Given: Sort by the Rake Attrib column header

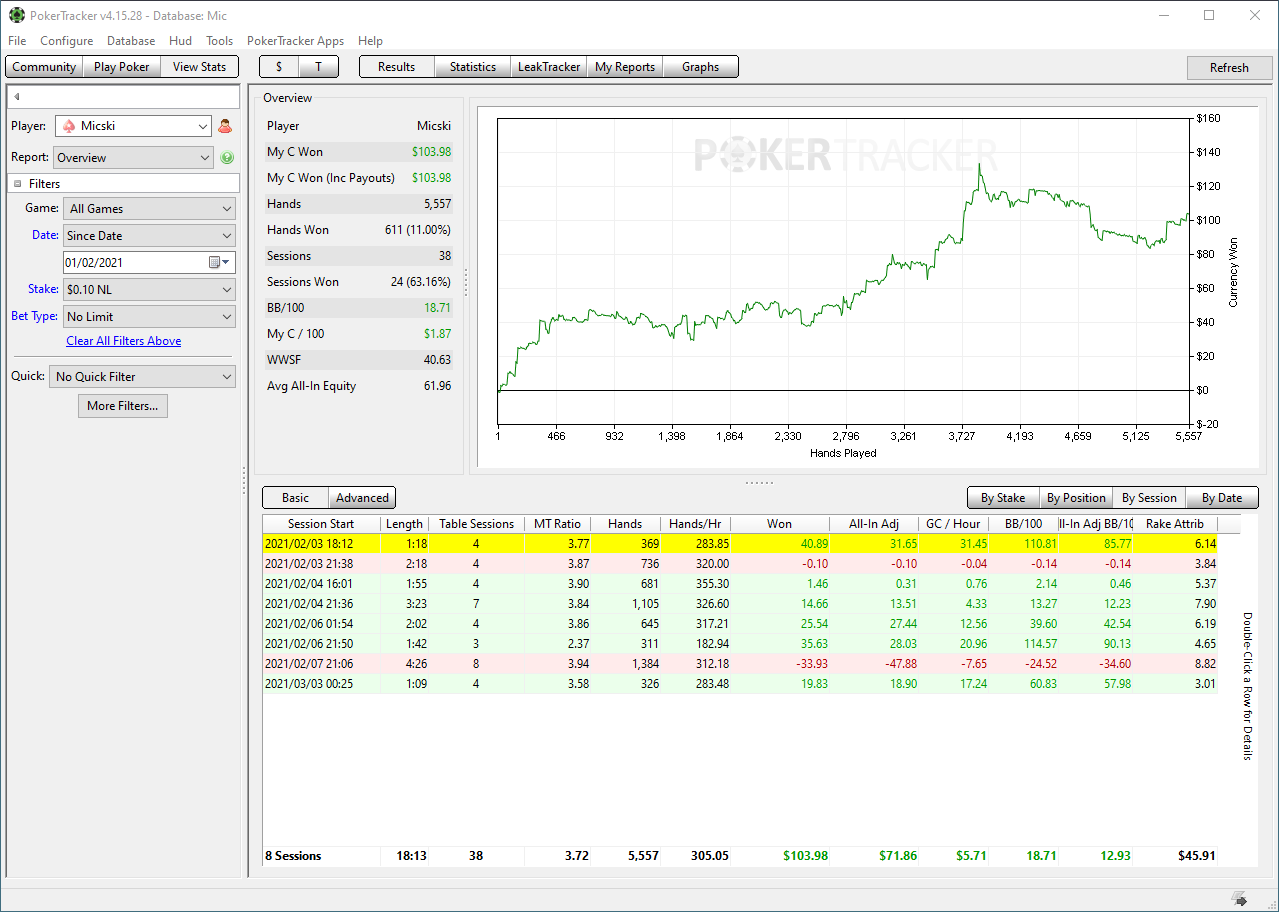Looking at the screenshot, I should [1175, 524].
